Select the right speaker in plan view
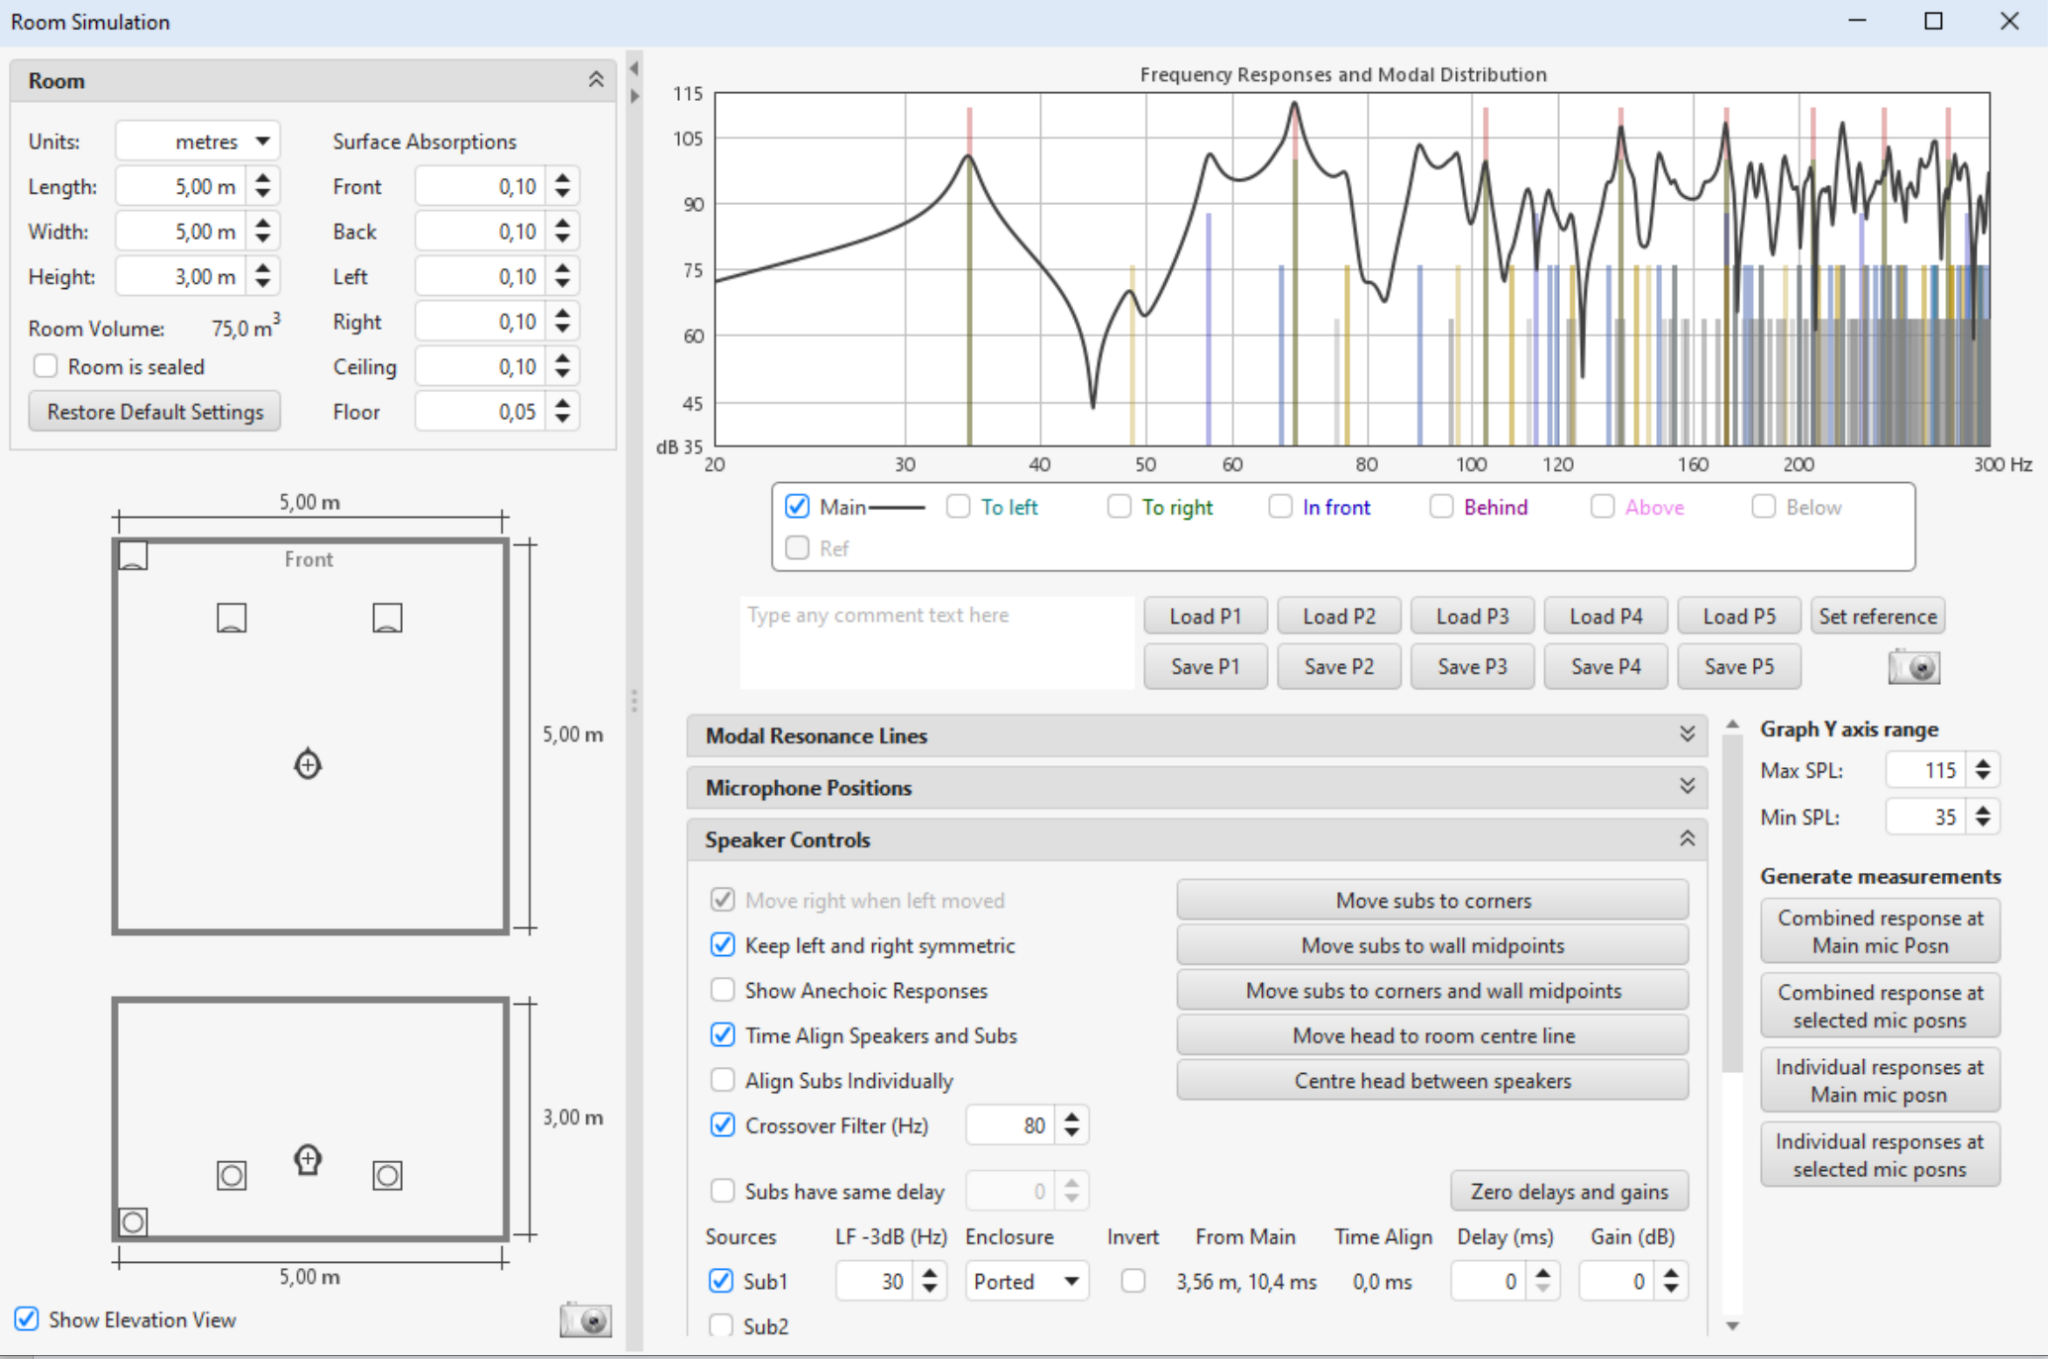Viewport: 2048px width, 1359px height. pyautogui.click(x=387, y=618)
